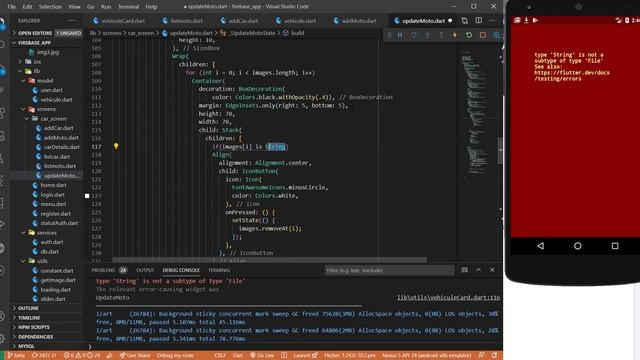Switch to the OUTPUT panel tab
This screenshot has width=640, height=360.
tap(145, 270)
